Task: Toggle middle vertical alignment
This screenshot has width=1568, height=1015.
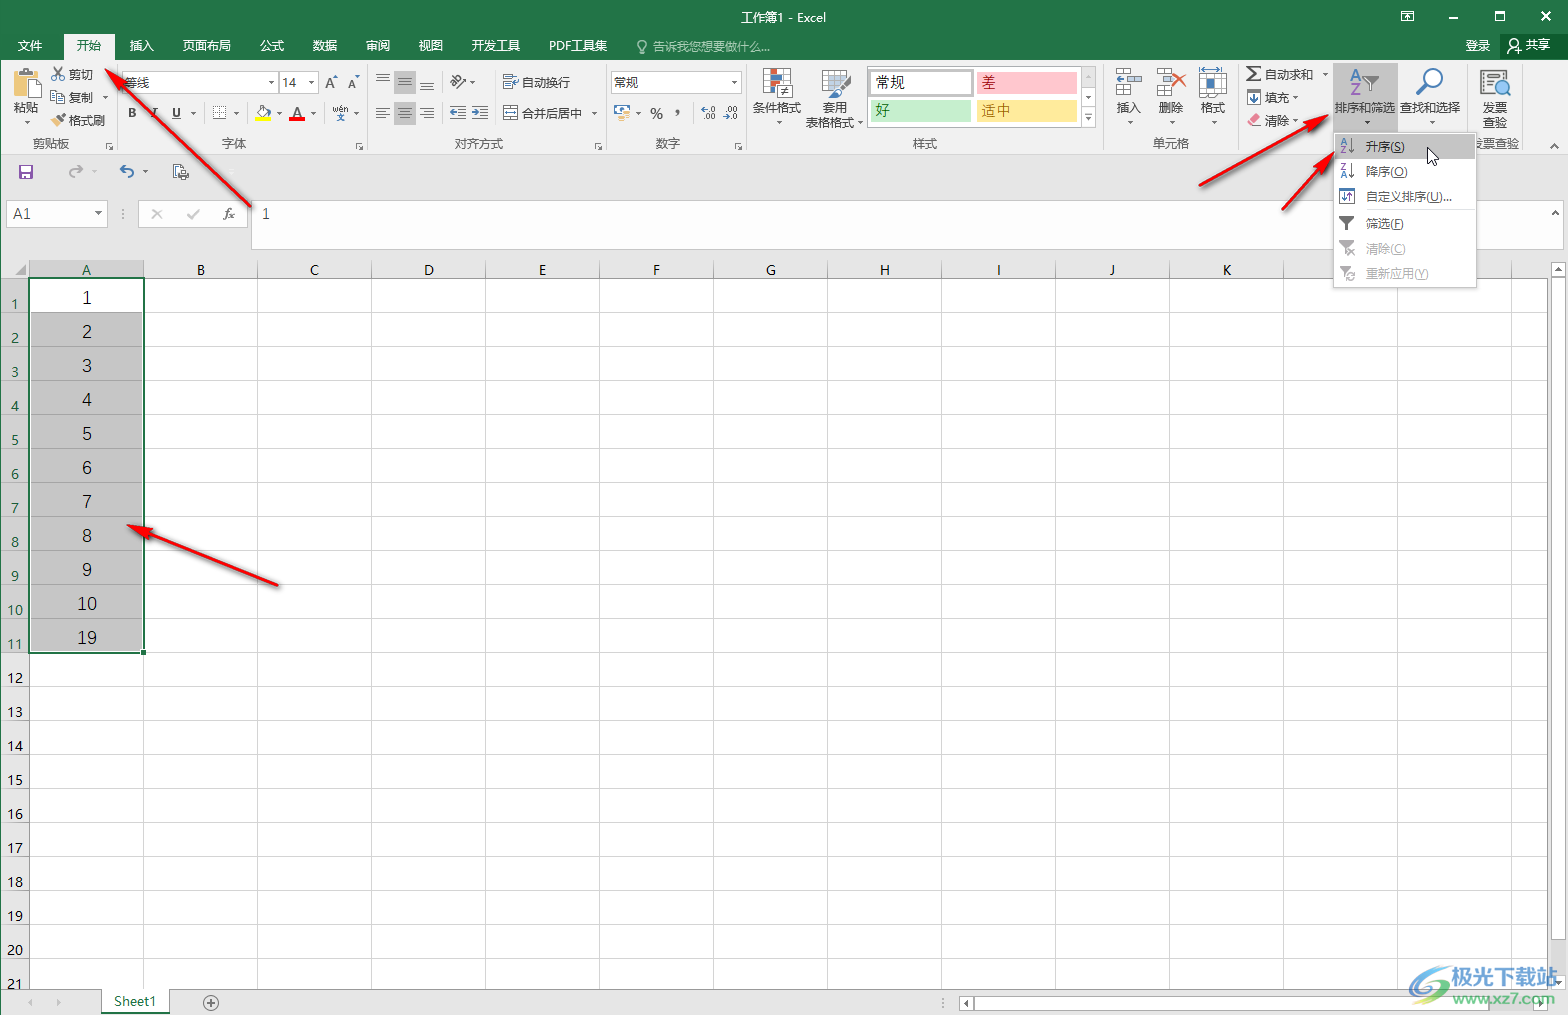Action: click(405, 82)
